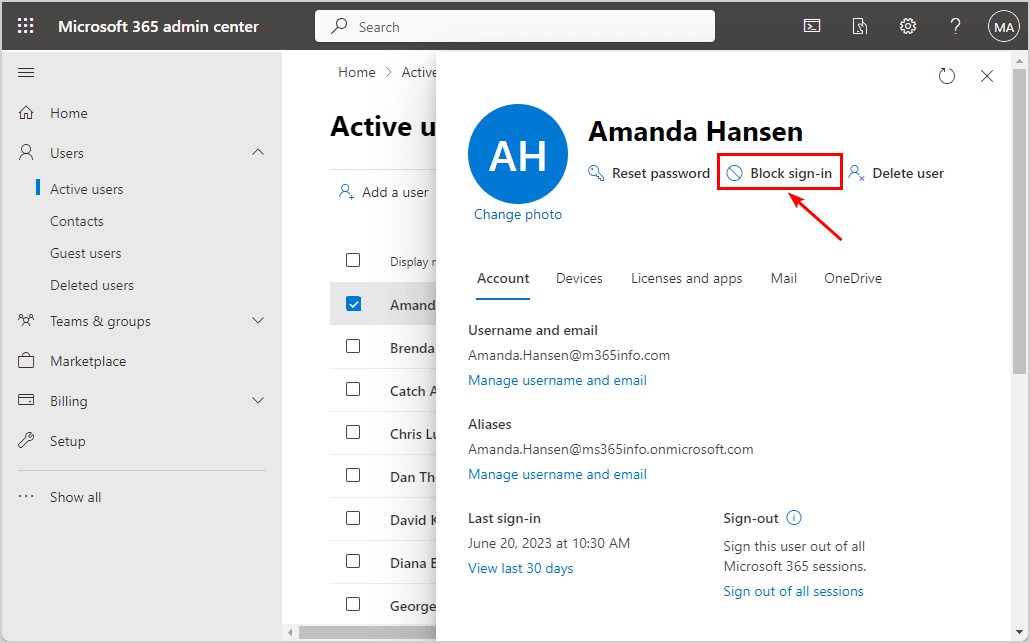This screenshot has width=1030, height=643.
Task: Click Manage username and email under Aliases
Action: pyautogui.click(x=557, y=474)
